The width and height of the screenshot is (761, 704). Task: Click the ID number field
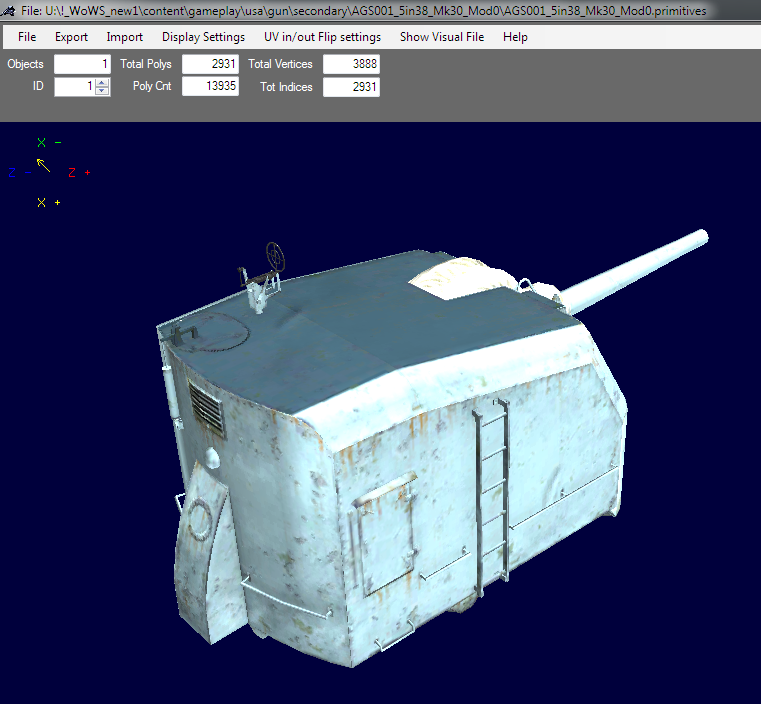click(75, 87)
